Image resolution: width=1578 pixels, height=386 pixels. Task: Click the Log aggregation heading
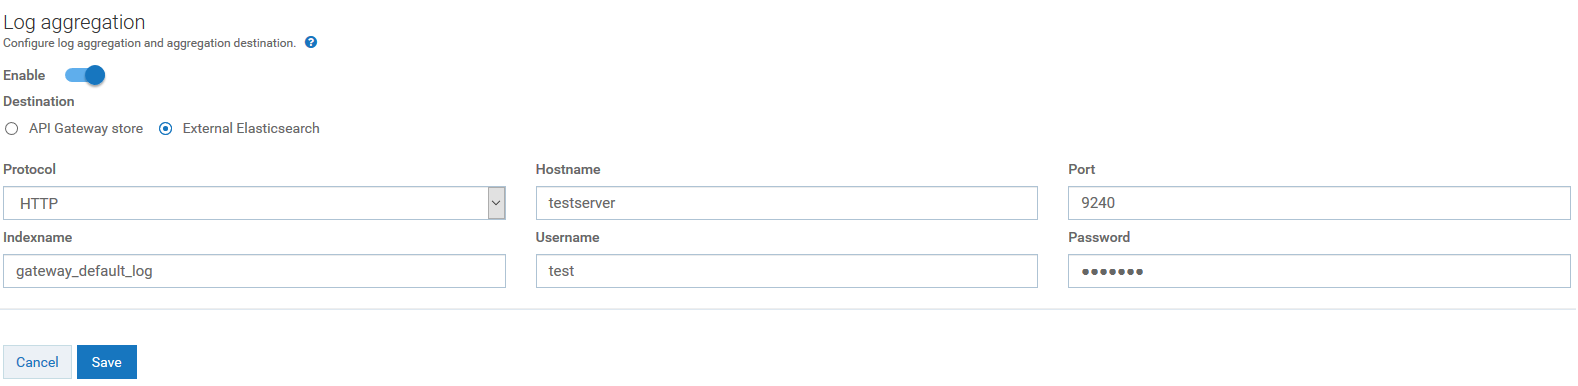pyautogui.click(x=74, y=22)
